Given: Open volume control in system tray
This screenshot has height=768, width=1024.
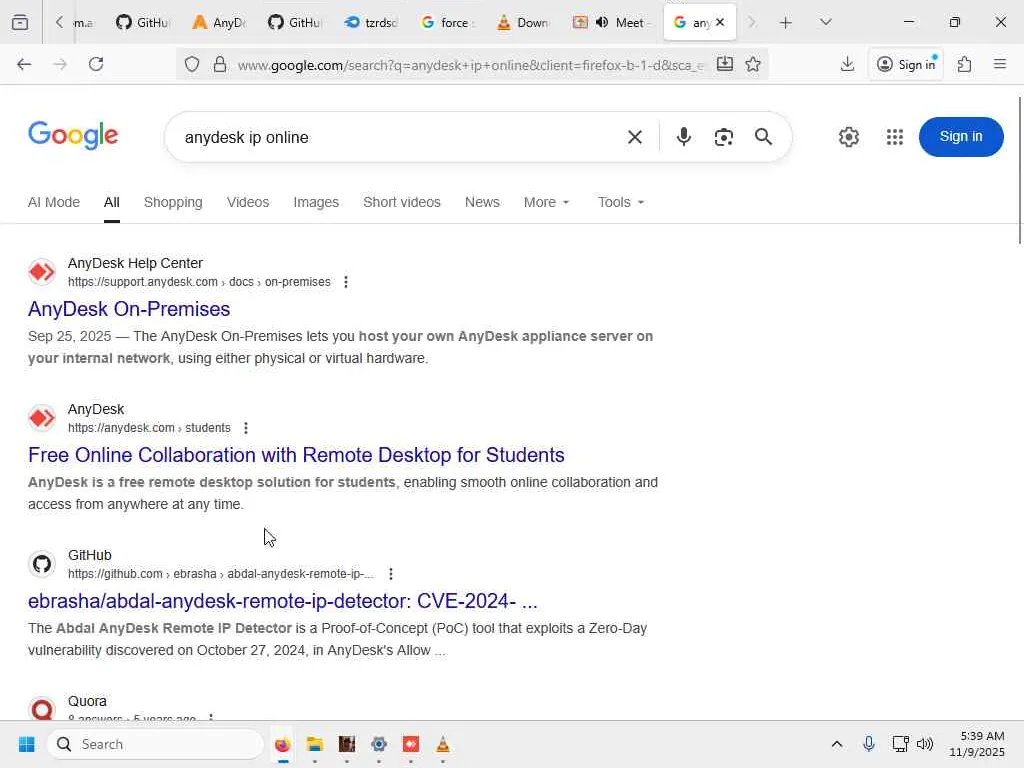Looking at the screenshot, I should tap(925, 744).
